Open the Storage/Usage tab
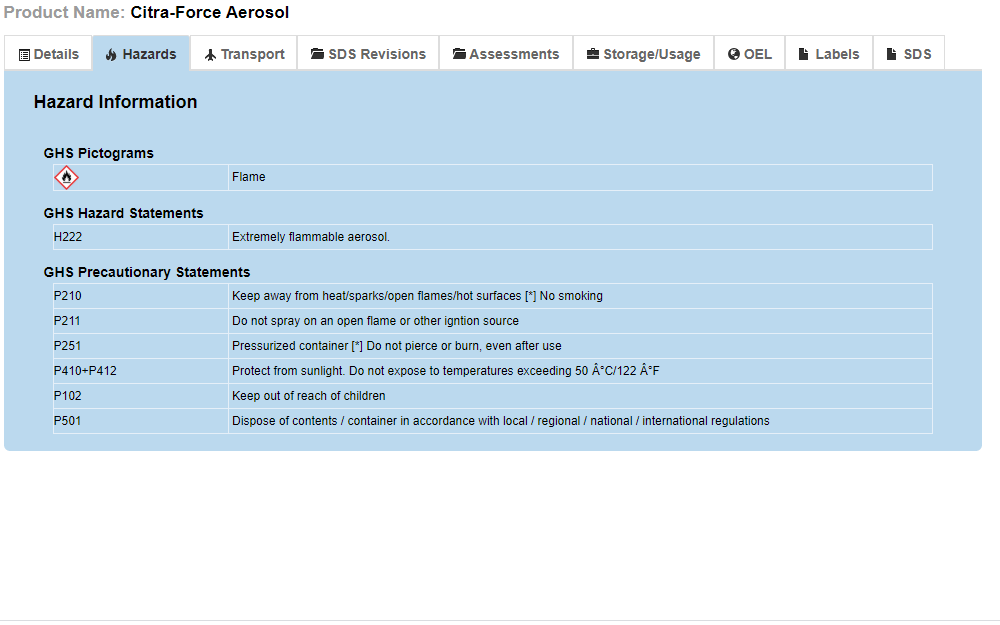This screenshot has width=1000, height=625. pos(643,54)
